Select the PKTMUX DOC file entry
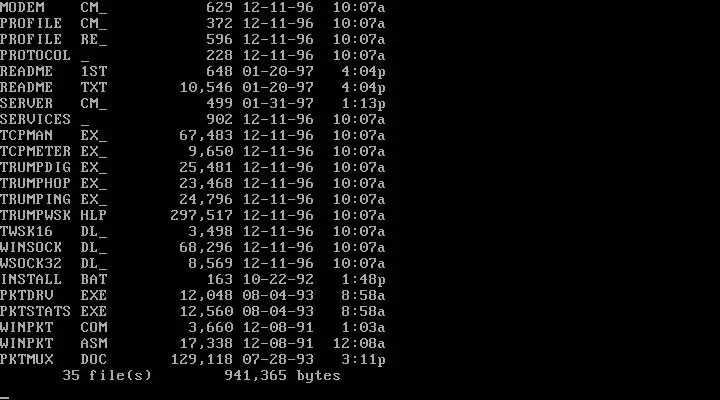This screenshot has width=720, height=400. tap(192, 359)
